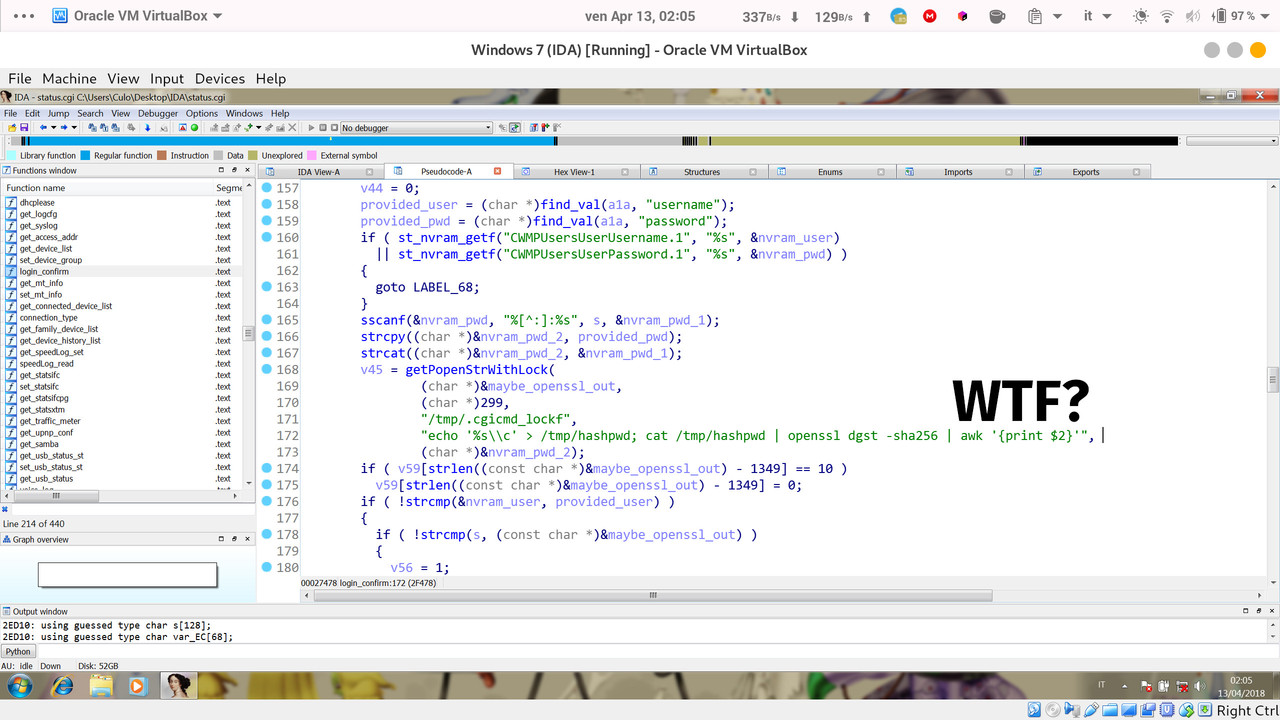
Task: Click pseudocode vertical scrollbar
Action: point(1273,380)
